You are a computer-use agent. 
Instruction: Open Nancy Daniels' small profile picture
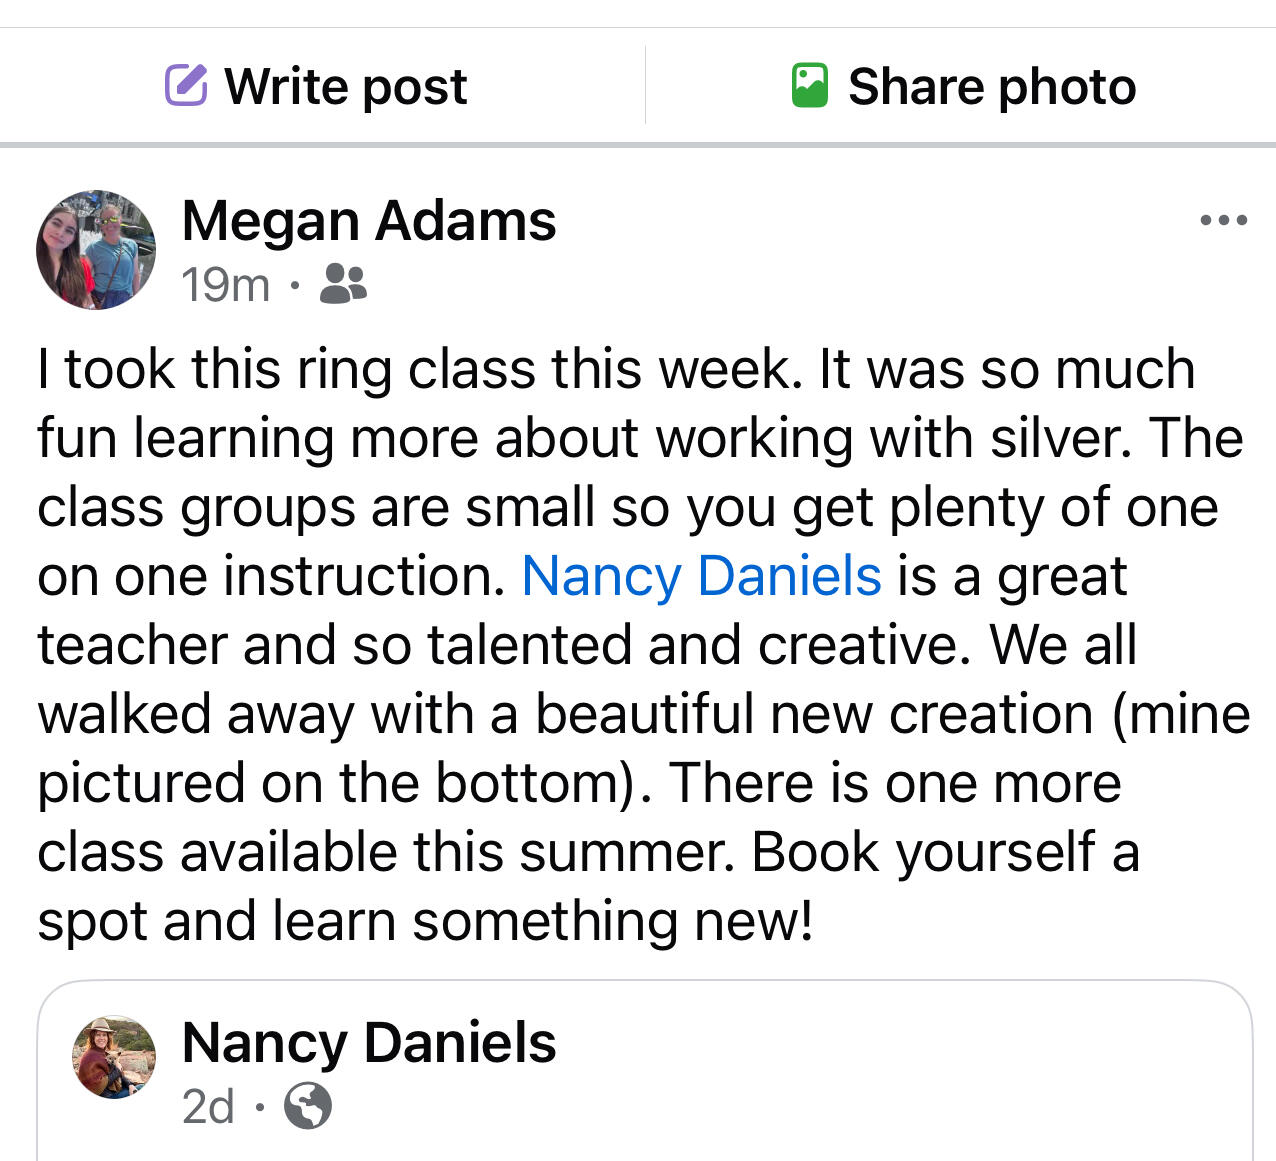click(x=114, y=1057)
